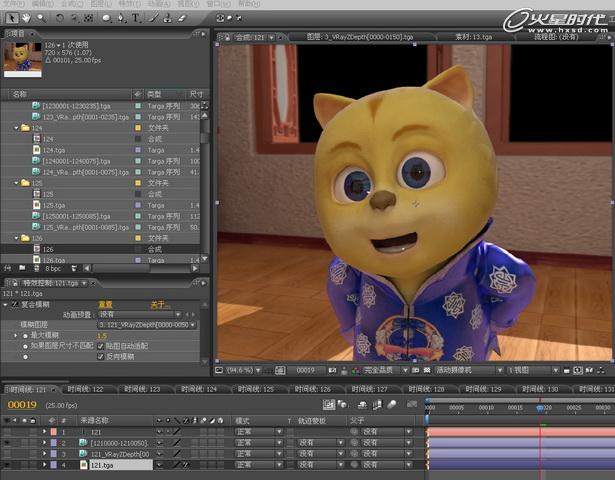This screenshot has width=615, height=480.
Task: Click the current time indicator marker on ruler
Action: (540, 409)
